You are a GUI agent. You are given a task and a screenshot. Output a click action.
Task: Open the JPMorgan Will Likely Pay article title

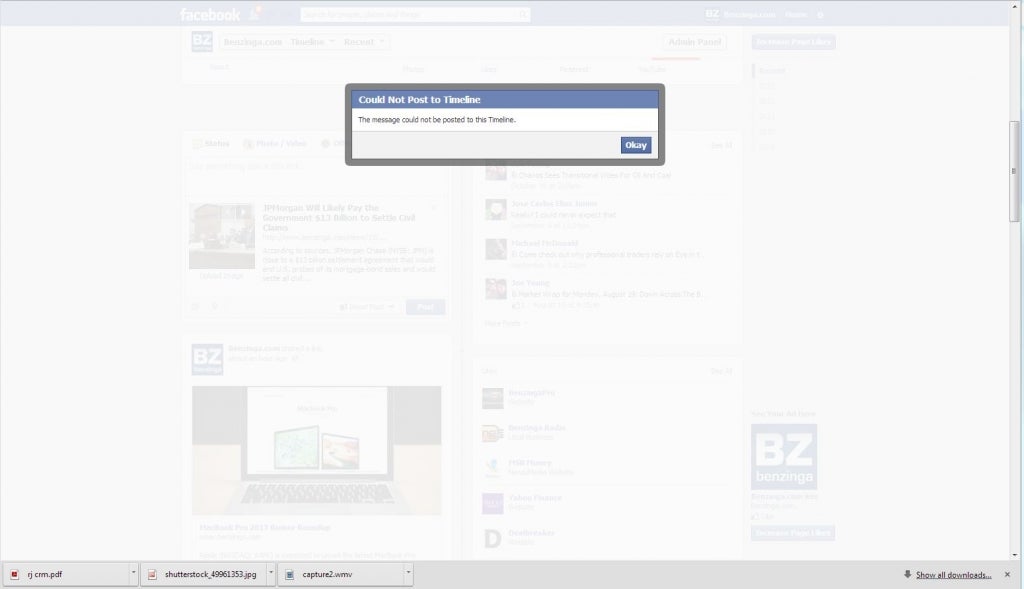(x=339, y=217)
